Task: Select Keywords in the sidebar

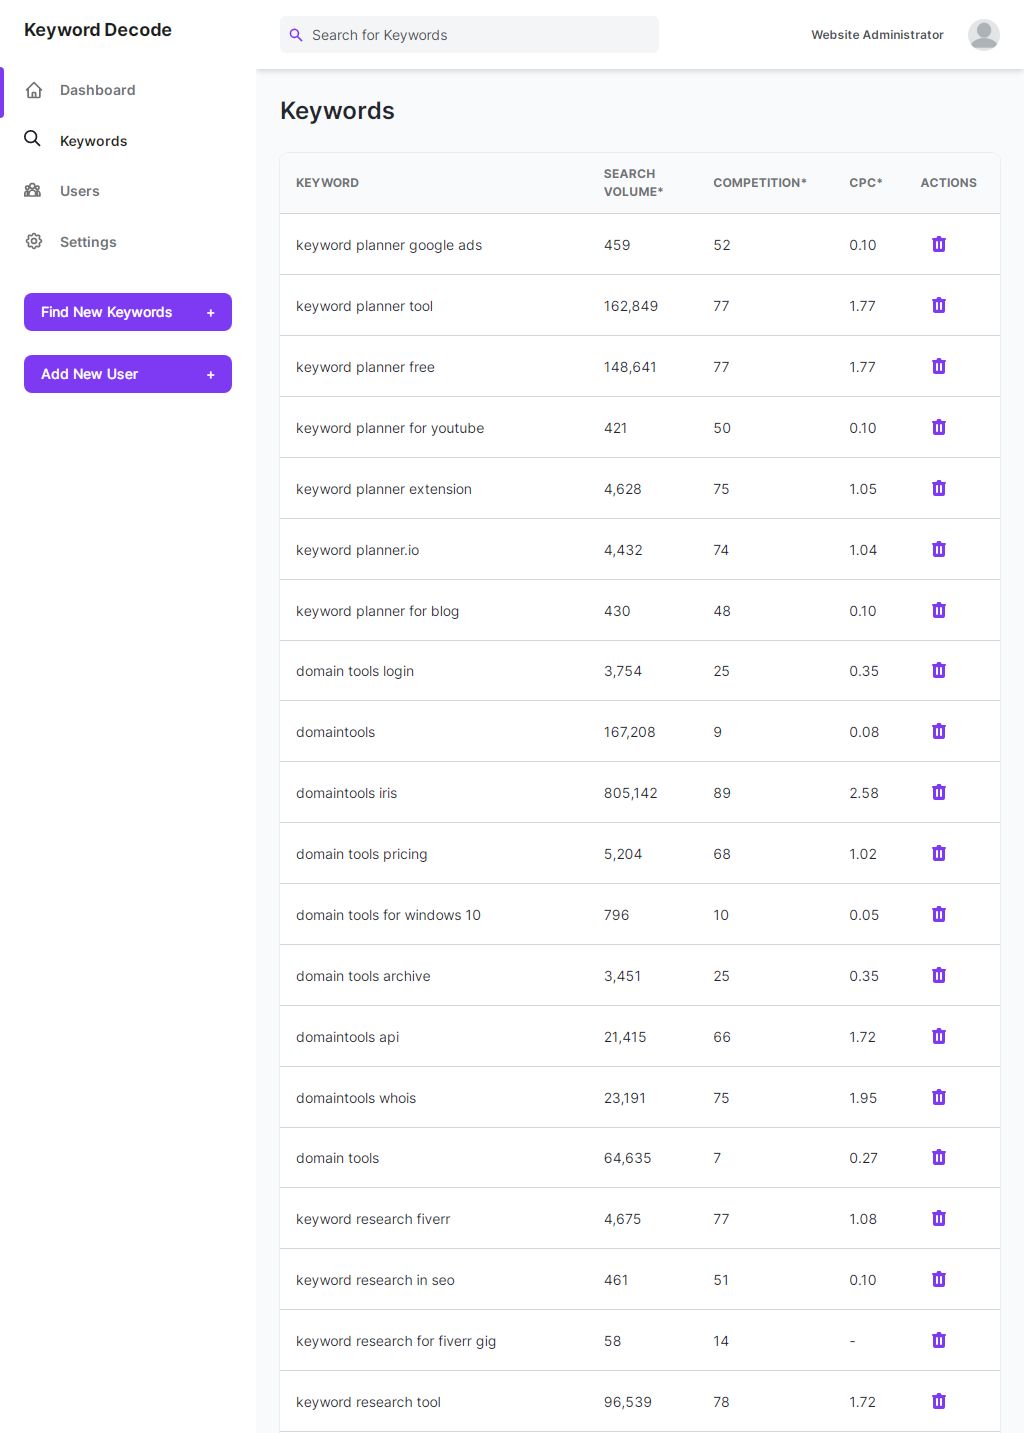Action: point(93,141)
